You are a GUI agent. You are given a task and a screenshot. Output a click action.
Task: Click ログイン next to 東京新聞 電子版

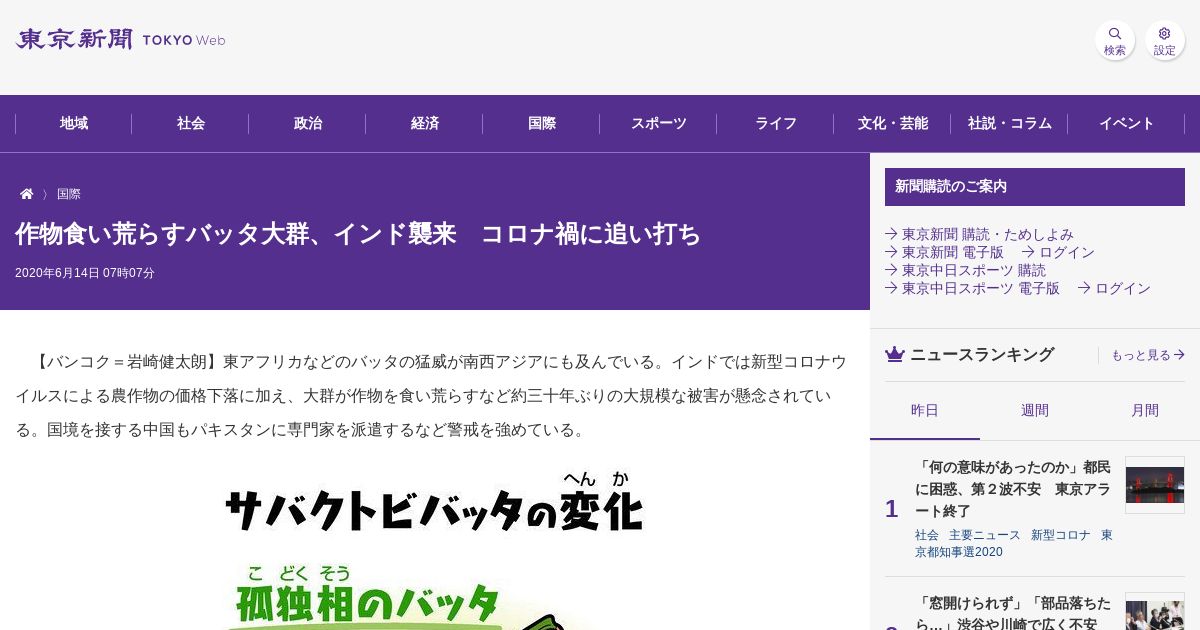click(x=1058, y=252)
